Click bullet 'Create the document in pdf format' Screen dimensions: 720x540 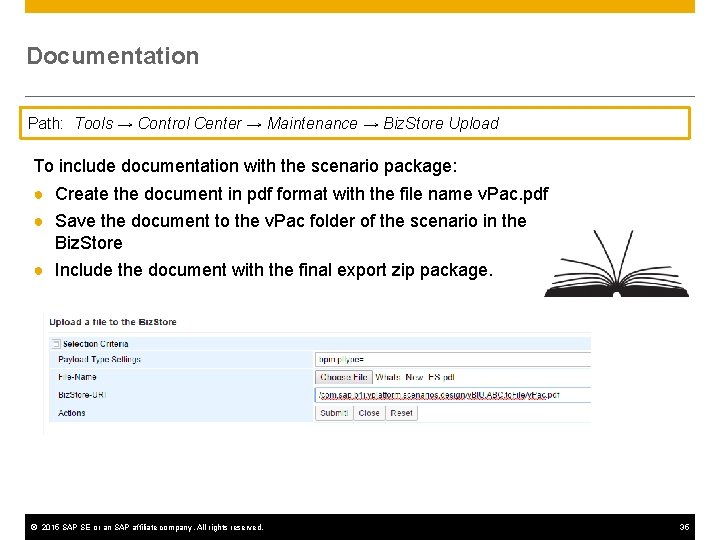301,194
